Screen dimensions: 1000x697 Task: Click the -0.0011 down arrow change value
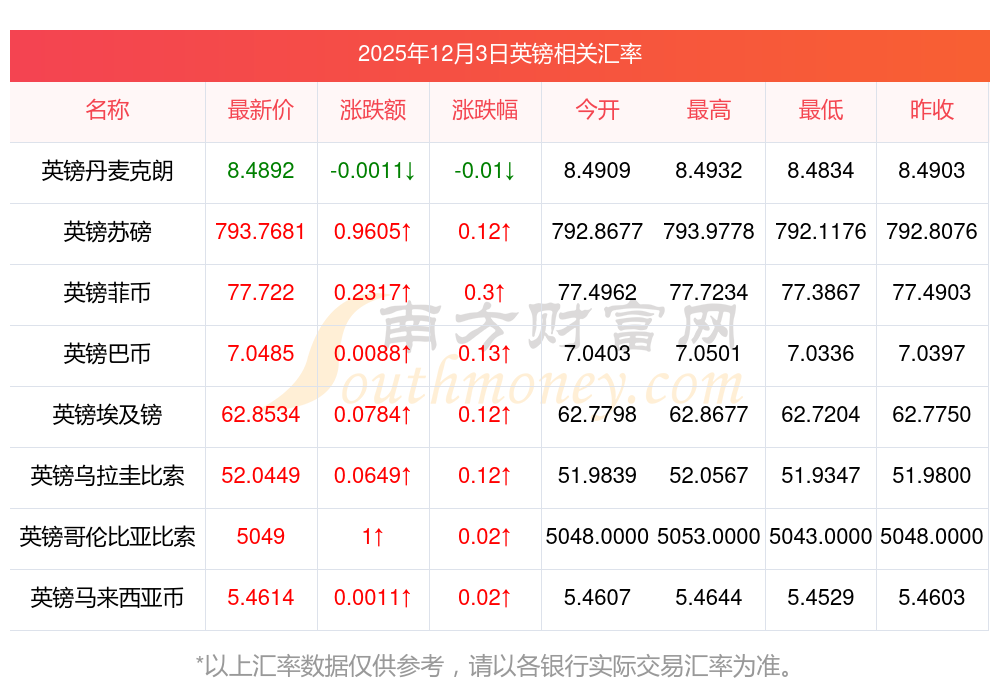pos(373,171)
